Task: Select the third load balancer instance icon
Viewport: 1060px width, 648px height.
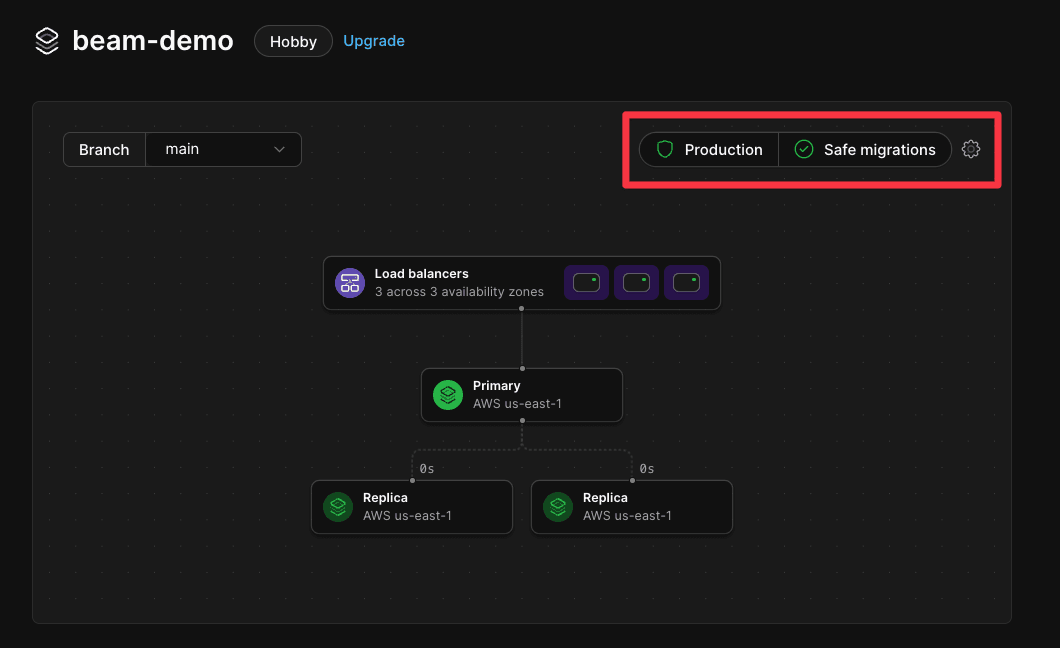Action: click(686, 282)
